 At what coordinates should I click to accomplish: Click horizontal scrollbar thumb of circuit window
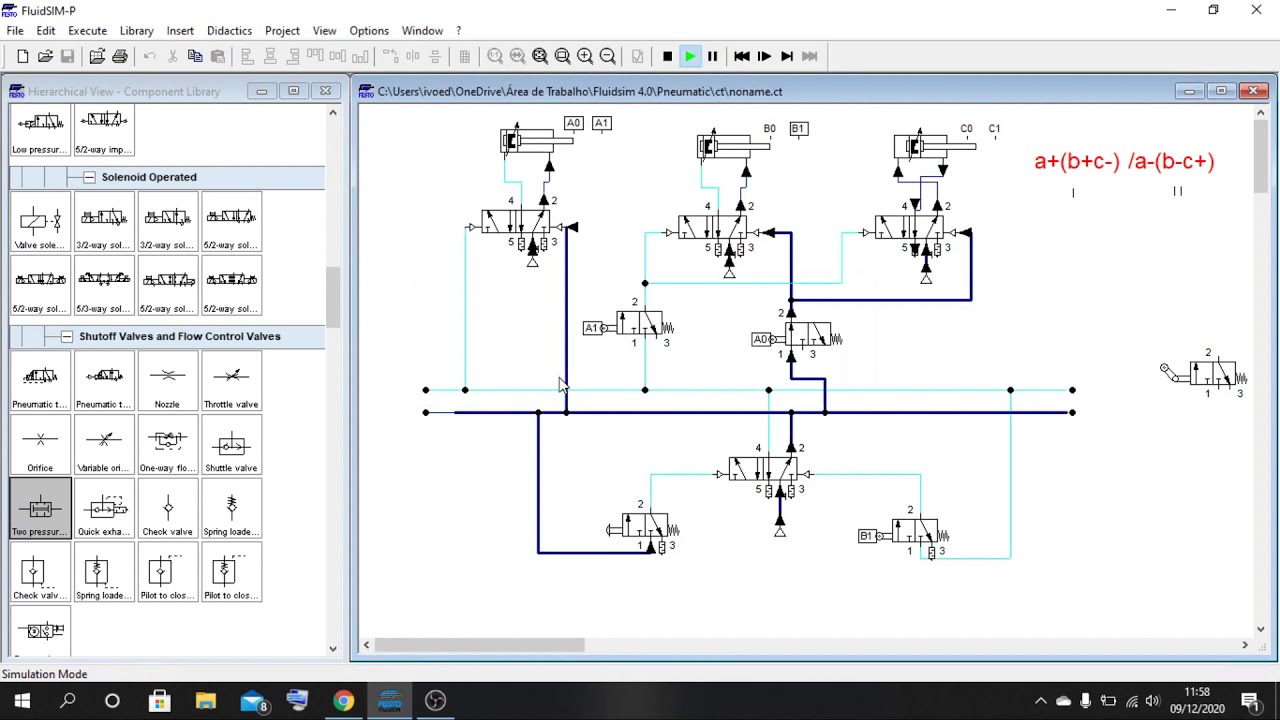(x=480, y=645)
